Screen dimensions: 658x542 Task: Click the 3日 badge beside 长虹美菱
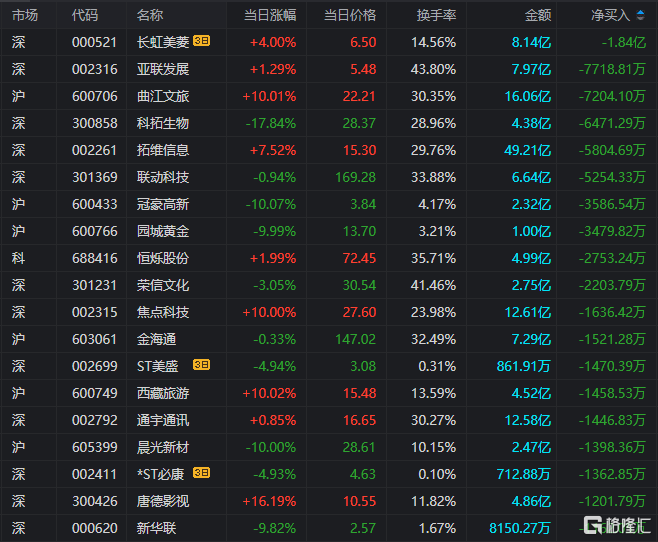coord(201,41)
